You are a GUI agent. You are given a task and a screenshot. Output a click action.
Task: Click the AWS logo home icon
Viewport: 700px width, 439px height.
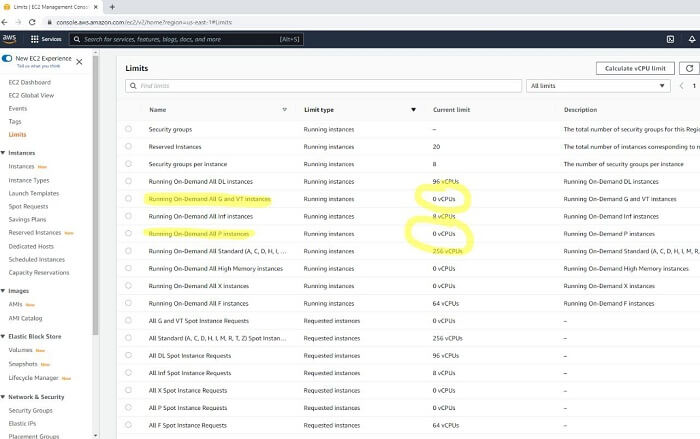(11, 39)
